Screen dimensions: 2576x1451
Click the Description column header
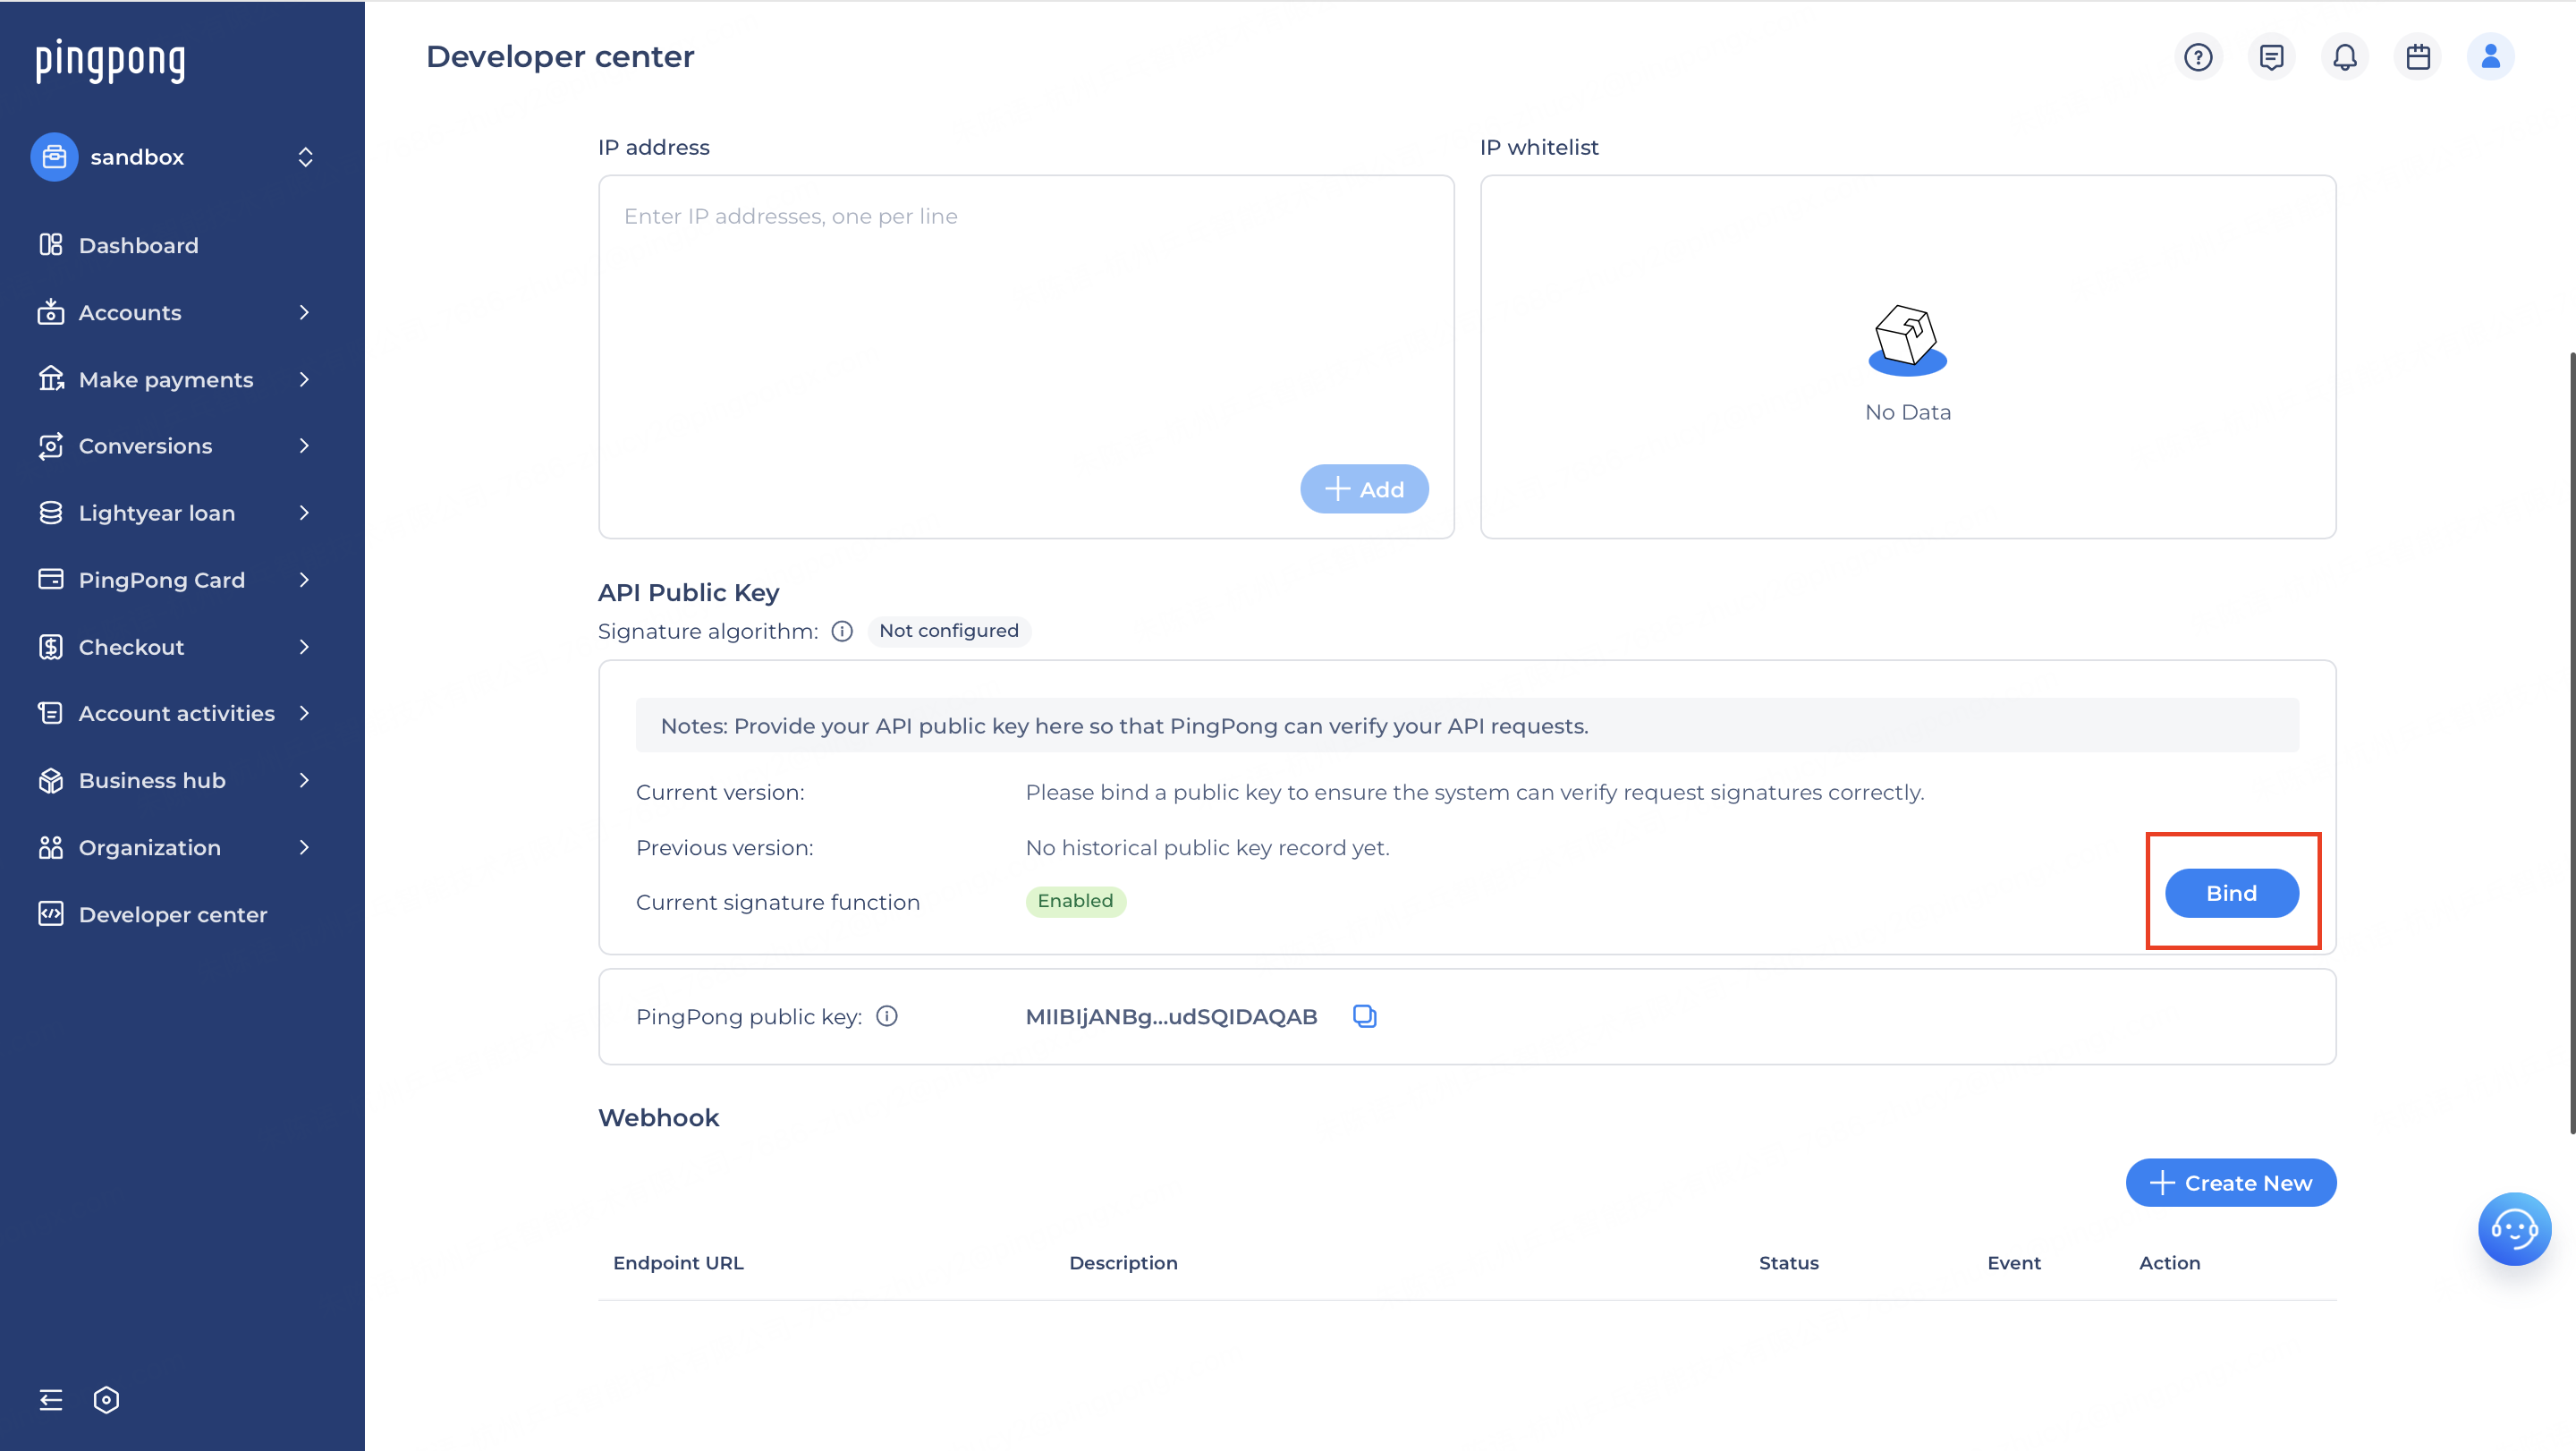[x=1123, y=1263]
